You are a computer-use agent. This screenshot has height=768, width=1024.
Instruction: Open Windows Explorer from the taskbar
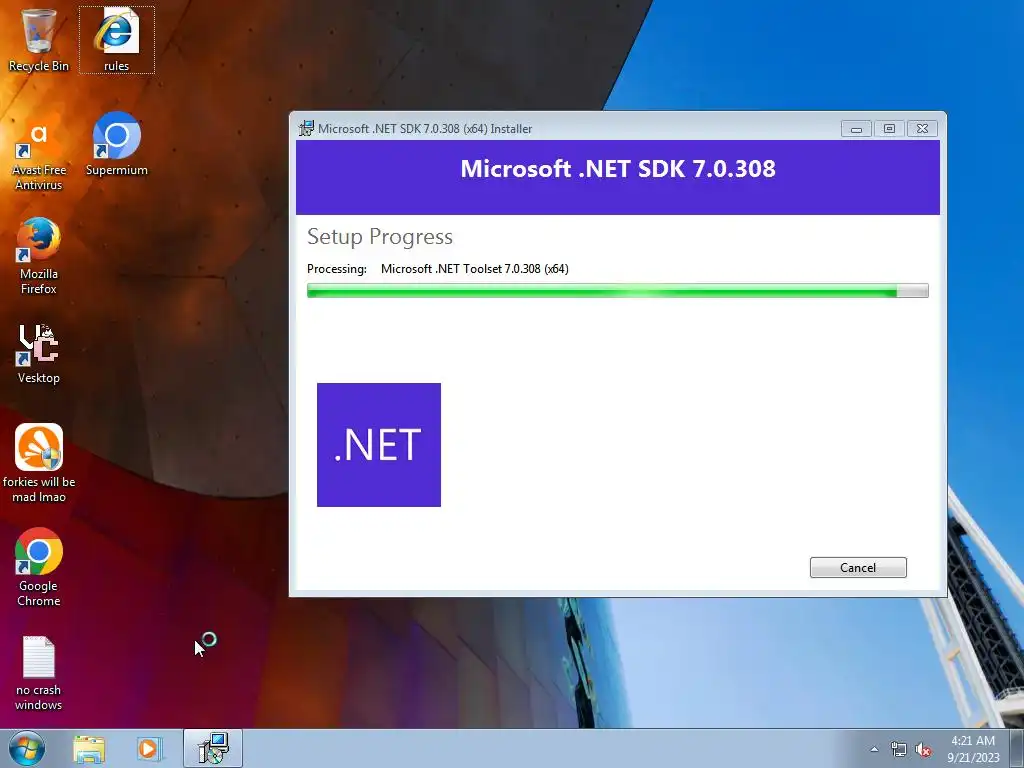coord(89,748)
